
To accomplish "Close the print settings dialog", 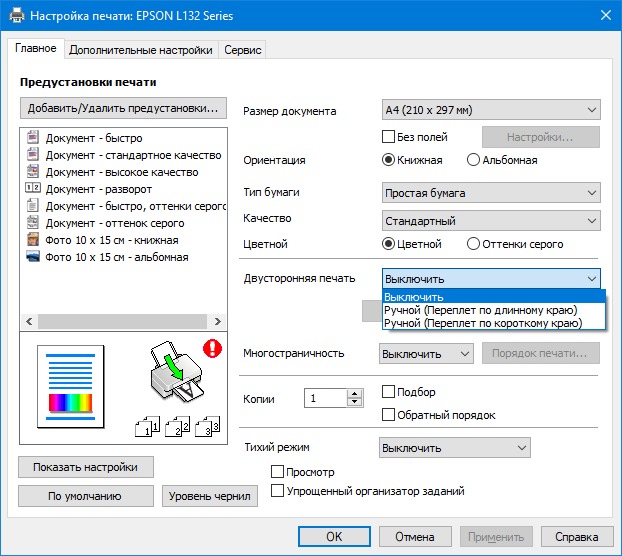I will click(x=605, y=15).
